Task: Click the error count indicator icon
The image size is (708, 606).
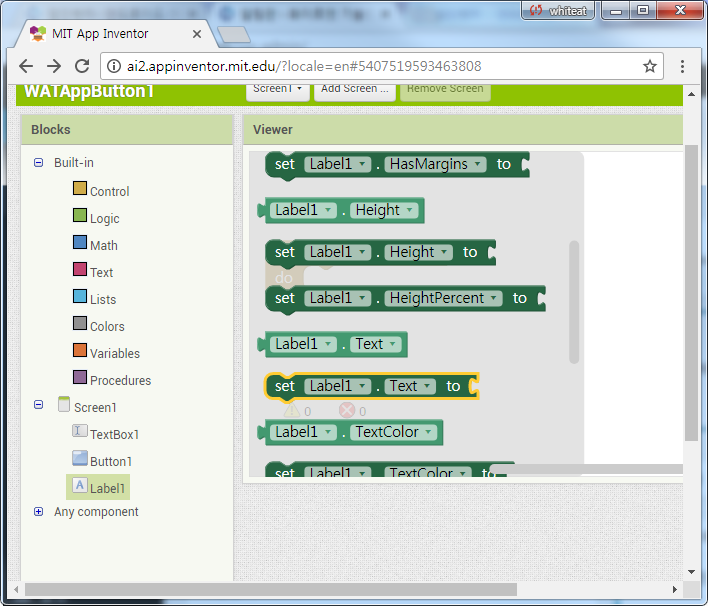Action: coord(347,410)
